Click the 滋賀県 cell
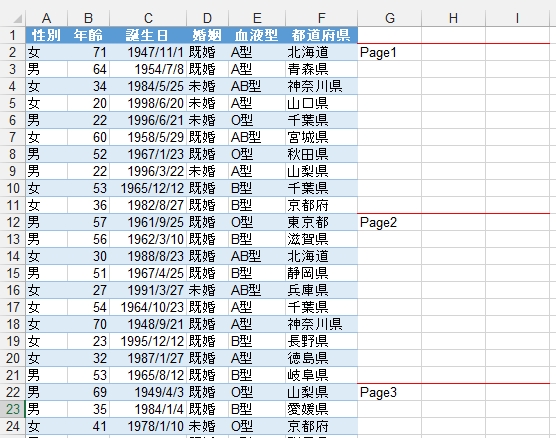The width and height of the screenshot is (556, 438). pyautogui.click(x=322, y=239)
